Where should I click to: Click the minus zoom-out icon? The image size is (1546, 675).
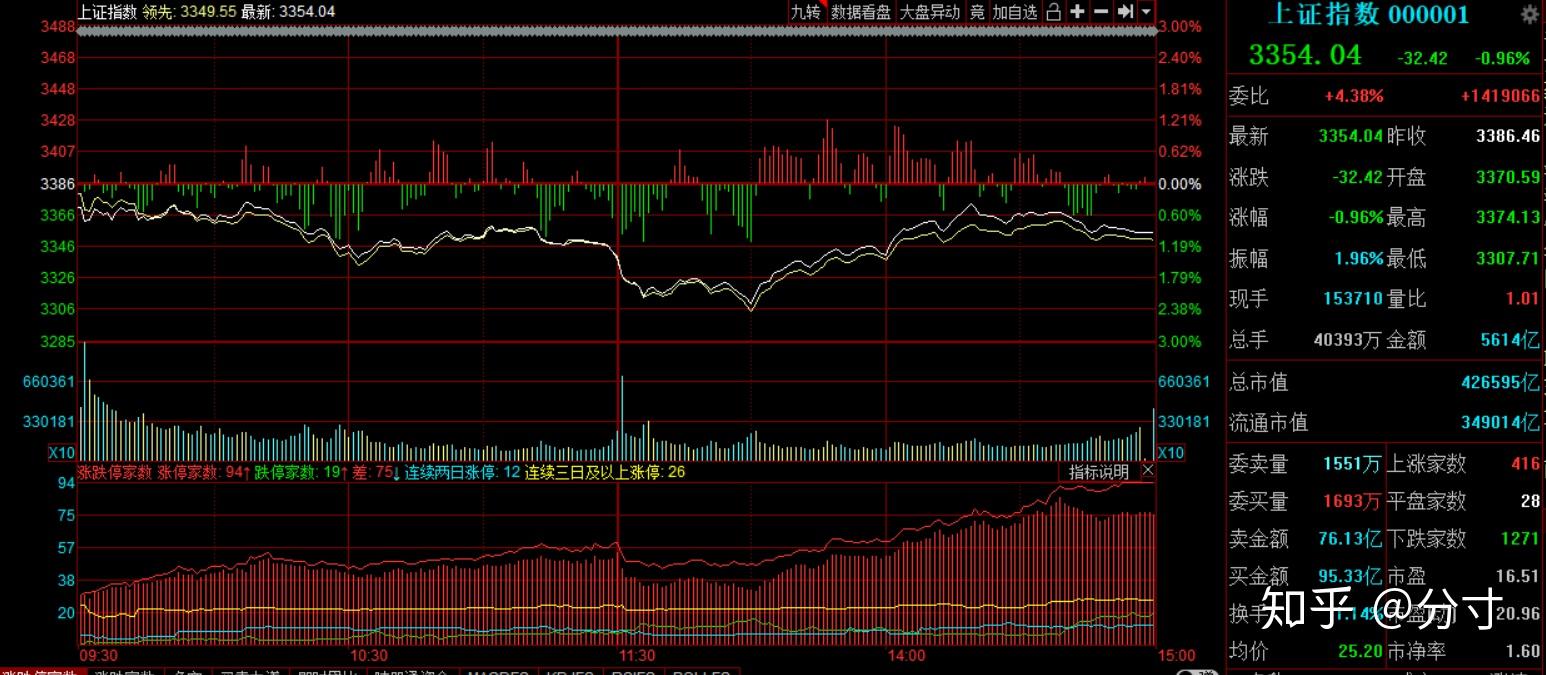pos(1101,12)
